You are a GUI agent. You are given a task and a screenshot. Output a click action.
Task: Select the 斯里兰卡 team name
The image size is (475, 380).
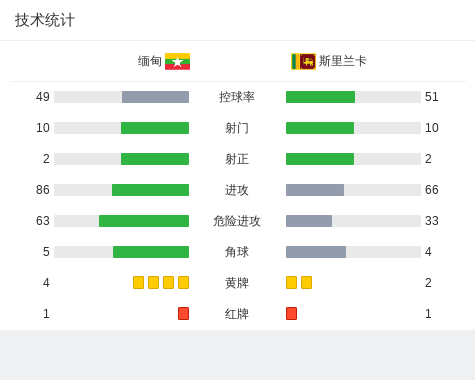[343, 61]
